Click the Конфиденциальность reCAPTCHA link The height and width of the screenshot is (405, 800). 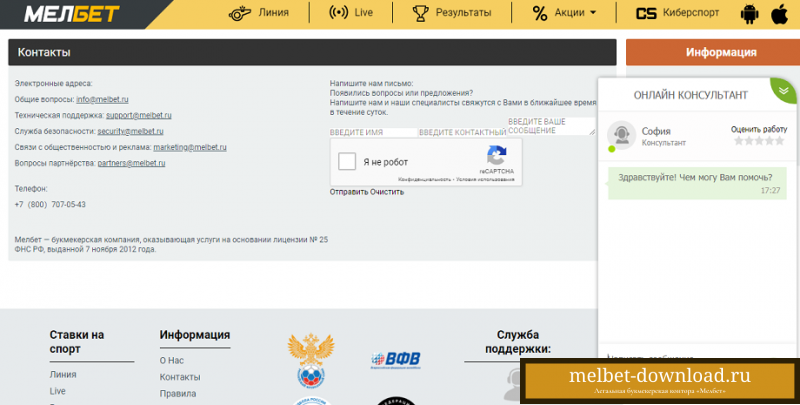click(424, 180)
